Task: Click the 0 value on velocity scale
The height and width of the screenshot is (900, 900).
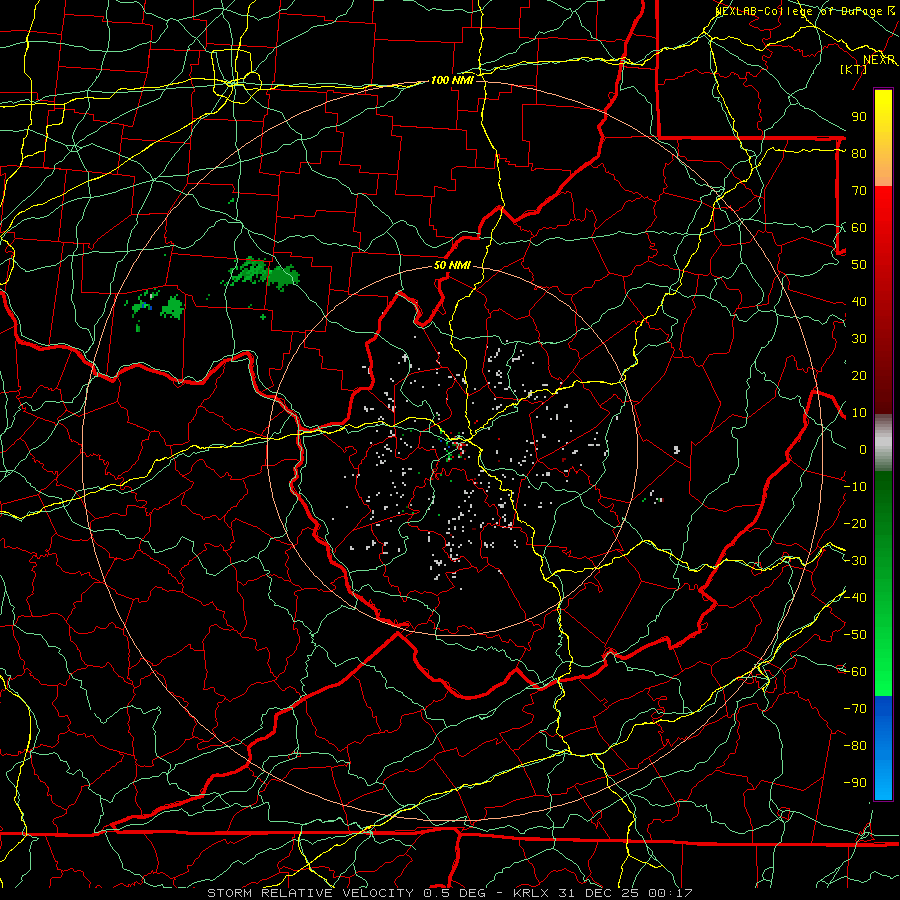Action: tap(863, 449)
